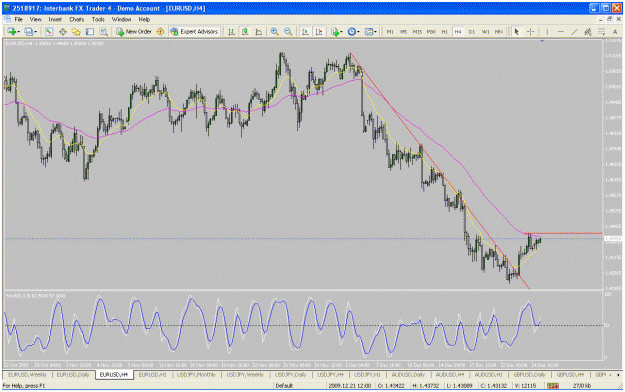
Task: Switch to the GBPUSD,Daily chart tab
Action: 529,375
